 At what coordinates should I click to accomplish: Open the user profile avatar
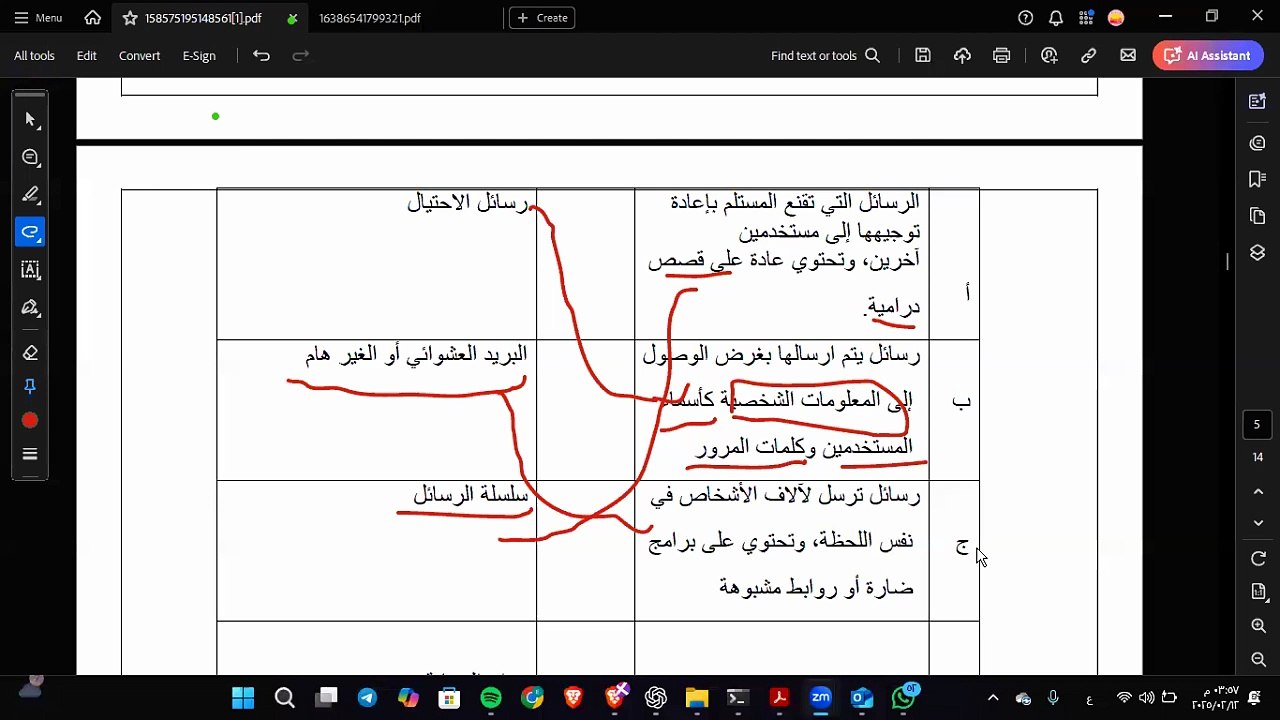pyautogui.click(x=1116, y=18)
